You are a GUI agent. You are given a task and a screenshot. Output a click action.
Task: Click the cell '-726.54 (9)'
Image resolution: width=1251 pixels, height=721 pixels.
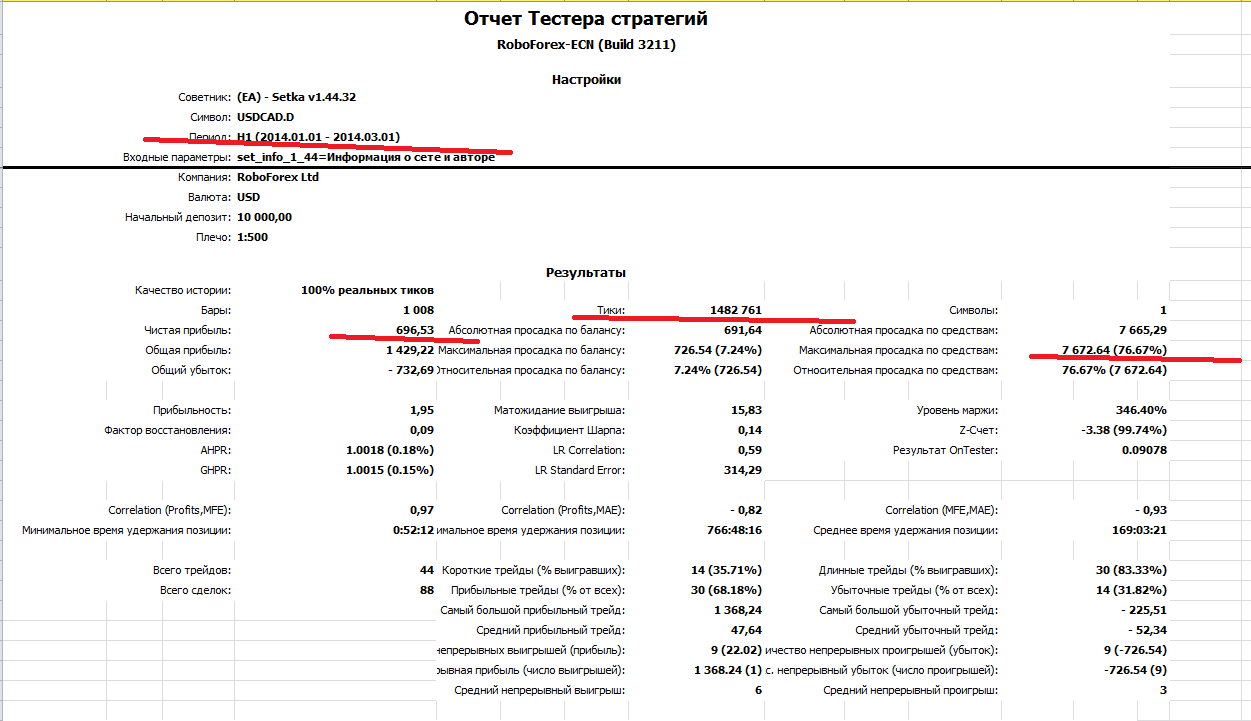pyautogui.click(x=1134, y=670)
